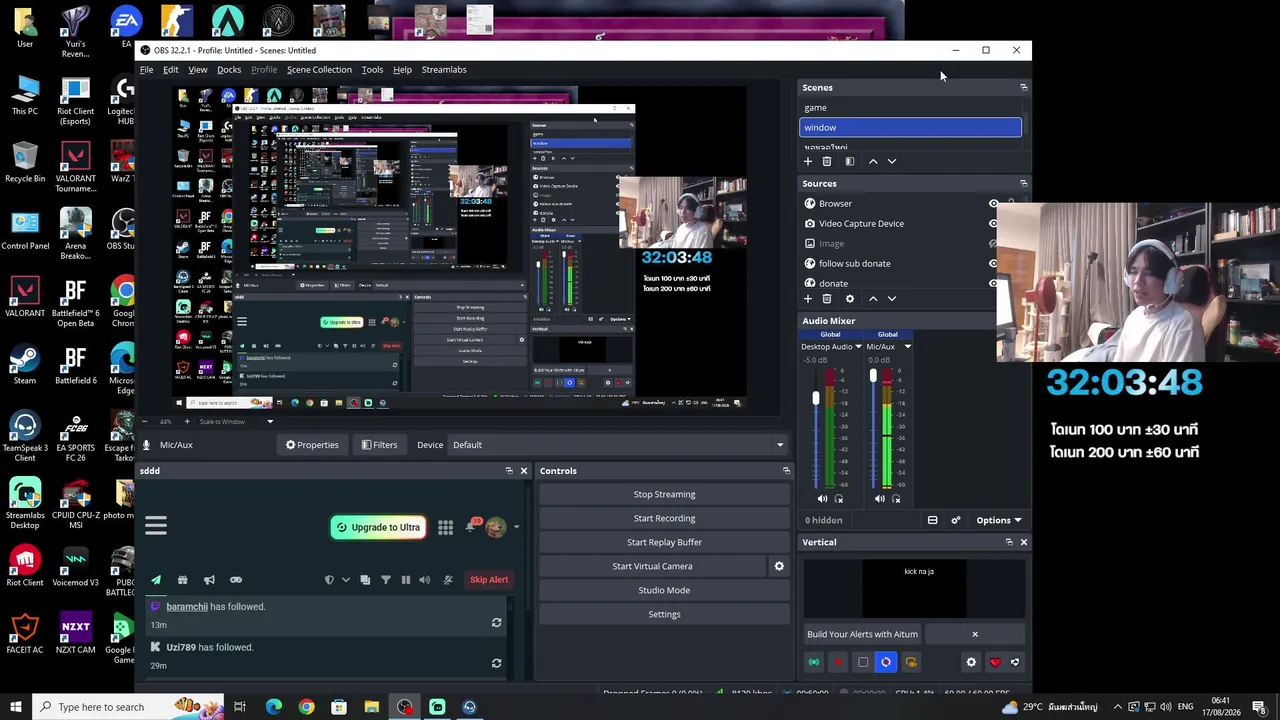The height and width of the screenshot is (720, 1280).
Task: Open OBS Settings from Controls
Action: [x=664, y=614]
